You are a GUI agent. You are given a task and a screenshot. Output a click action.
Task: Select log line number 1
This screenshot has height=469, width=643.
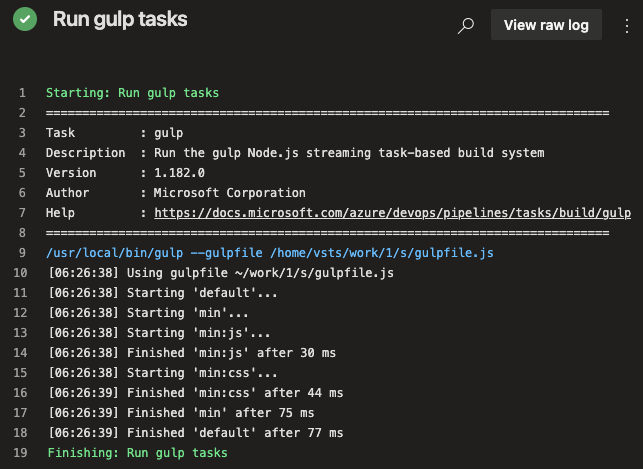(x=21, y=93)
